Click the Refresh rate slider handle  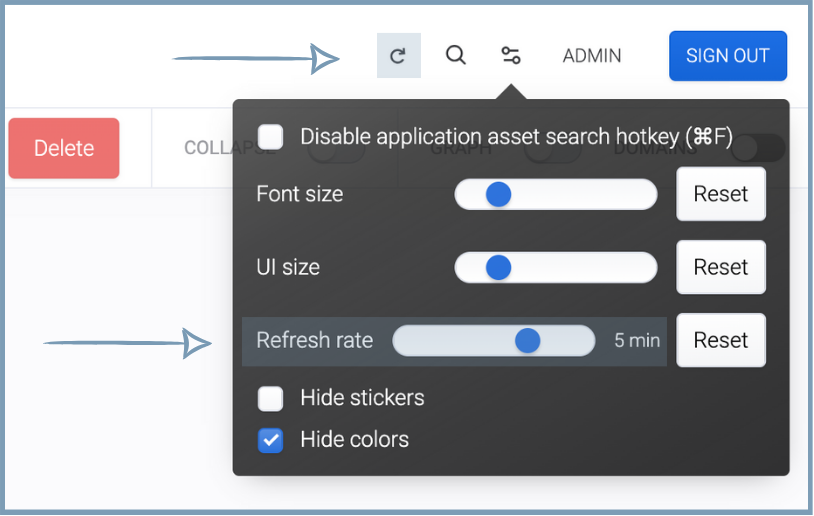coord(528,341)
